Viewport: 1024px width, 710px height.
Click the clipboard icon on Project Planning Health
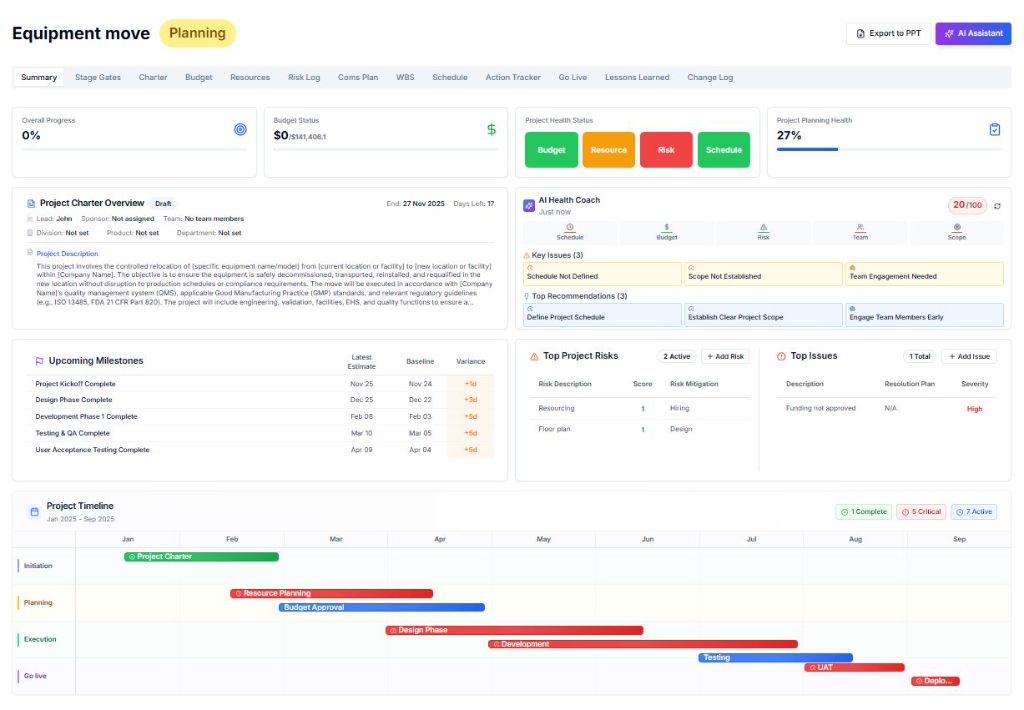(x=995, y=127)
